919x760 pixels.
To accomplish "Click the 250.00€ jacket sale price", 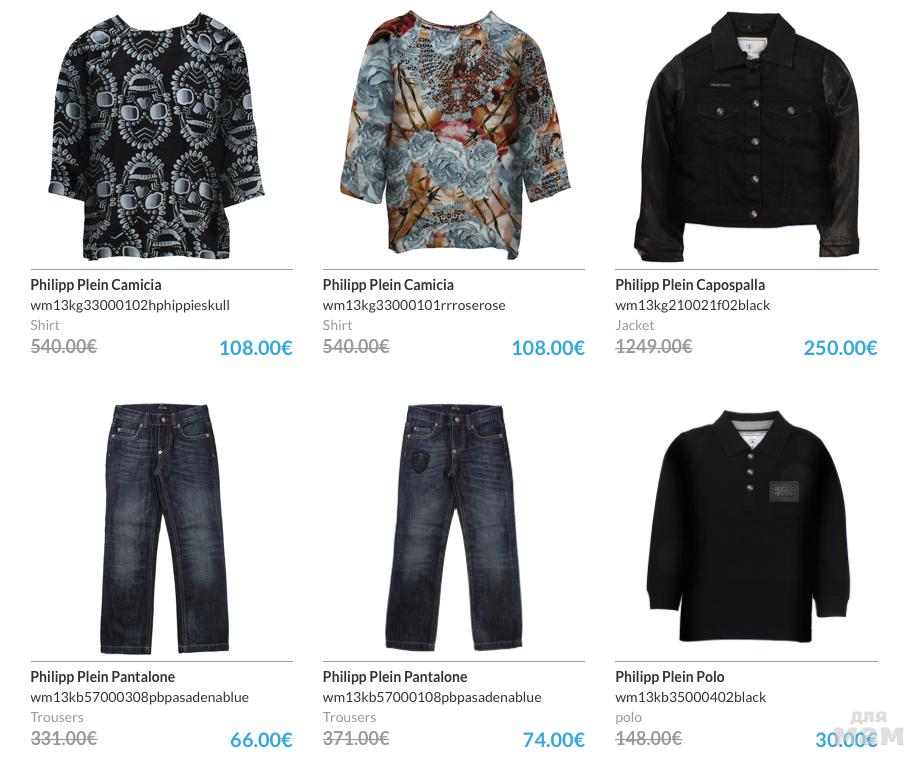I will [x=840, y=348].
